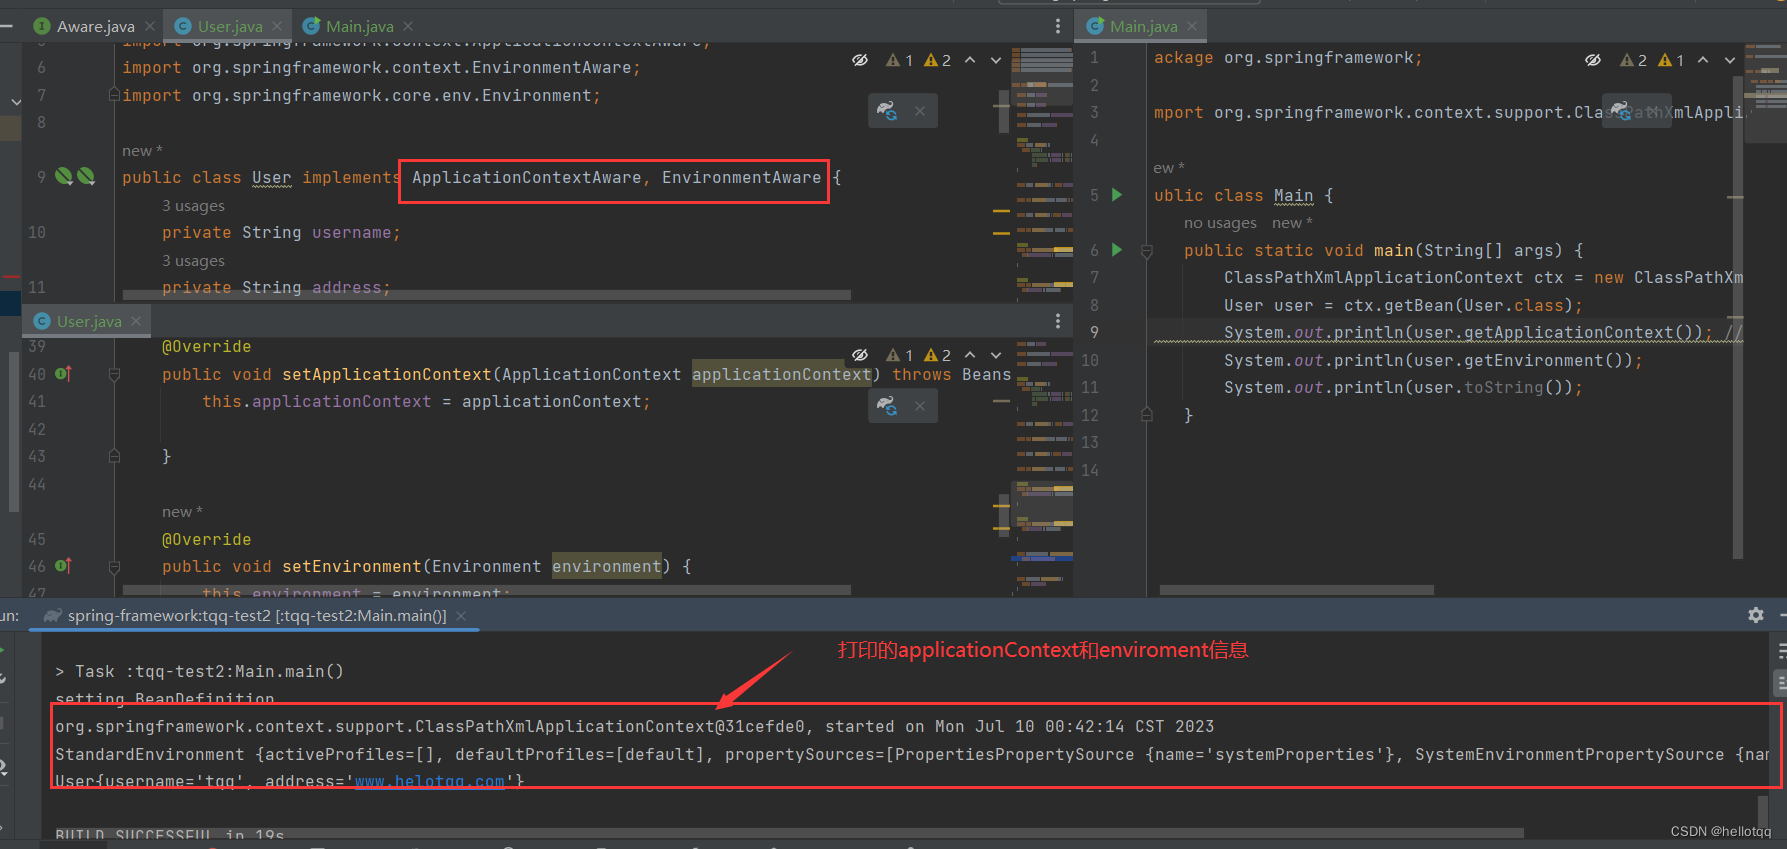Load Gradle changes in right Main.java editor
The height and width of the screenshot is (849, 1787).
1621,109
